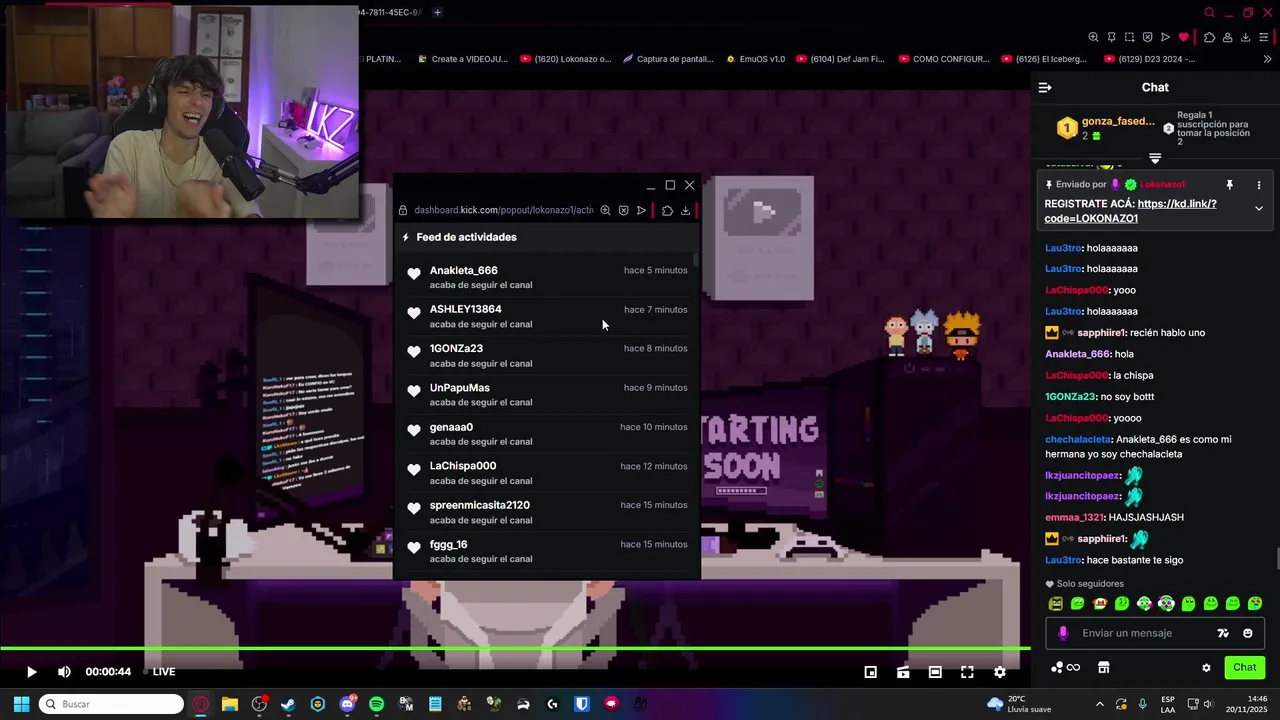1280x720 pixels.
Task: Click the taskbar Buscar search box
Action: point(111,704)
